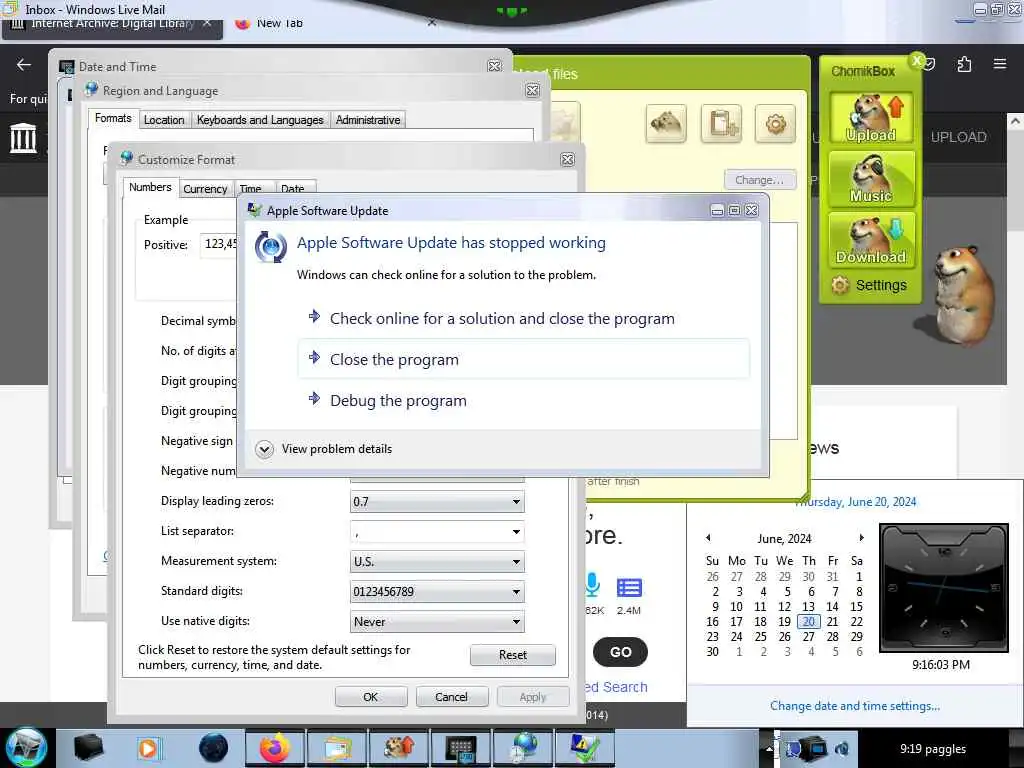
Task: Click volume speaker tray icon
Action: [842, 750]
